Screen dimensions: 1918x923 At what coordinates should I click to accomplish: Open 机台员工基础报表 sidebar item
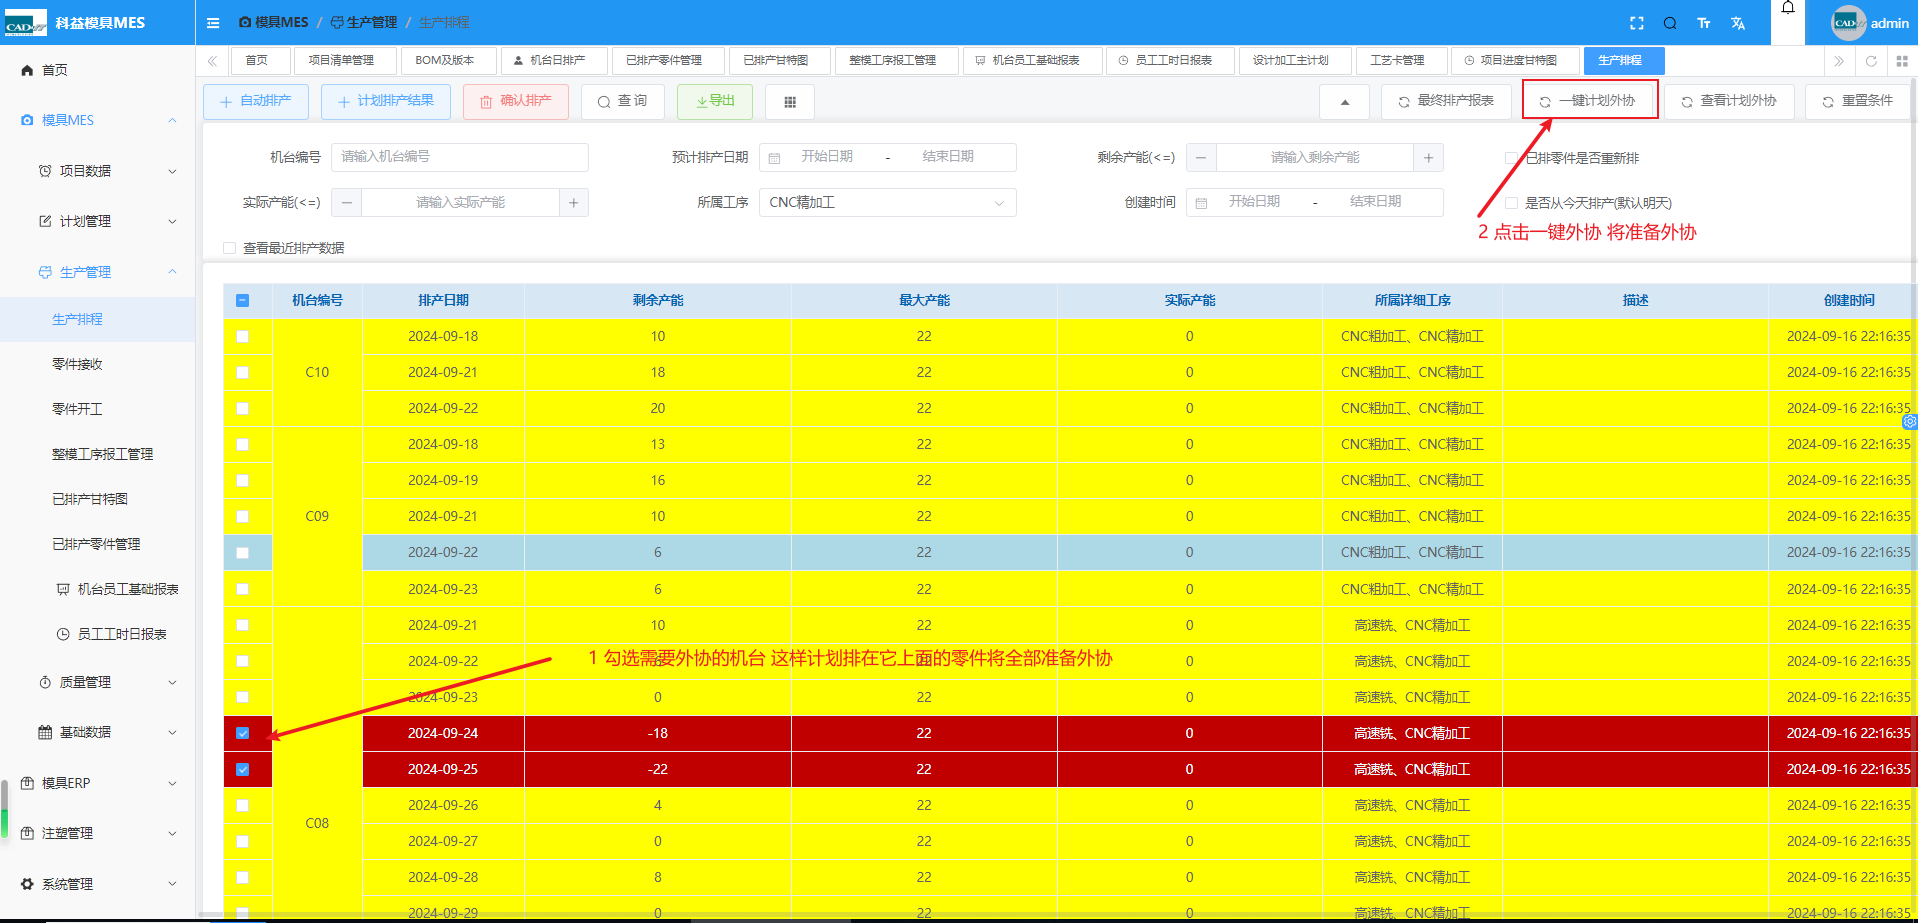tap(118, 589)
